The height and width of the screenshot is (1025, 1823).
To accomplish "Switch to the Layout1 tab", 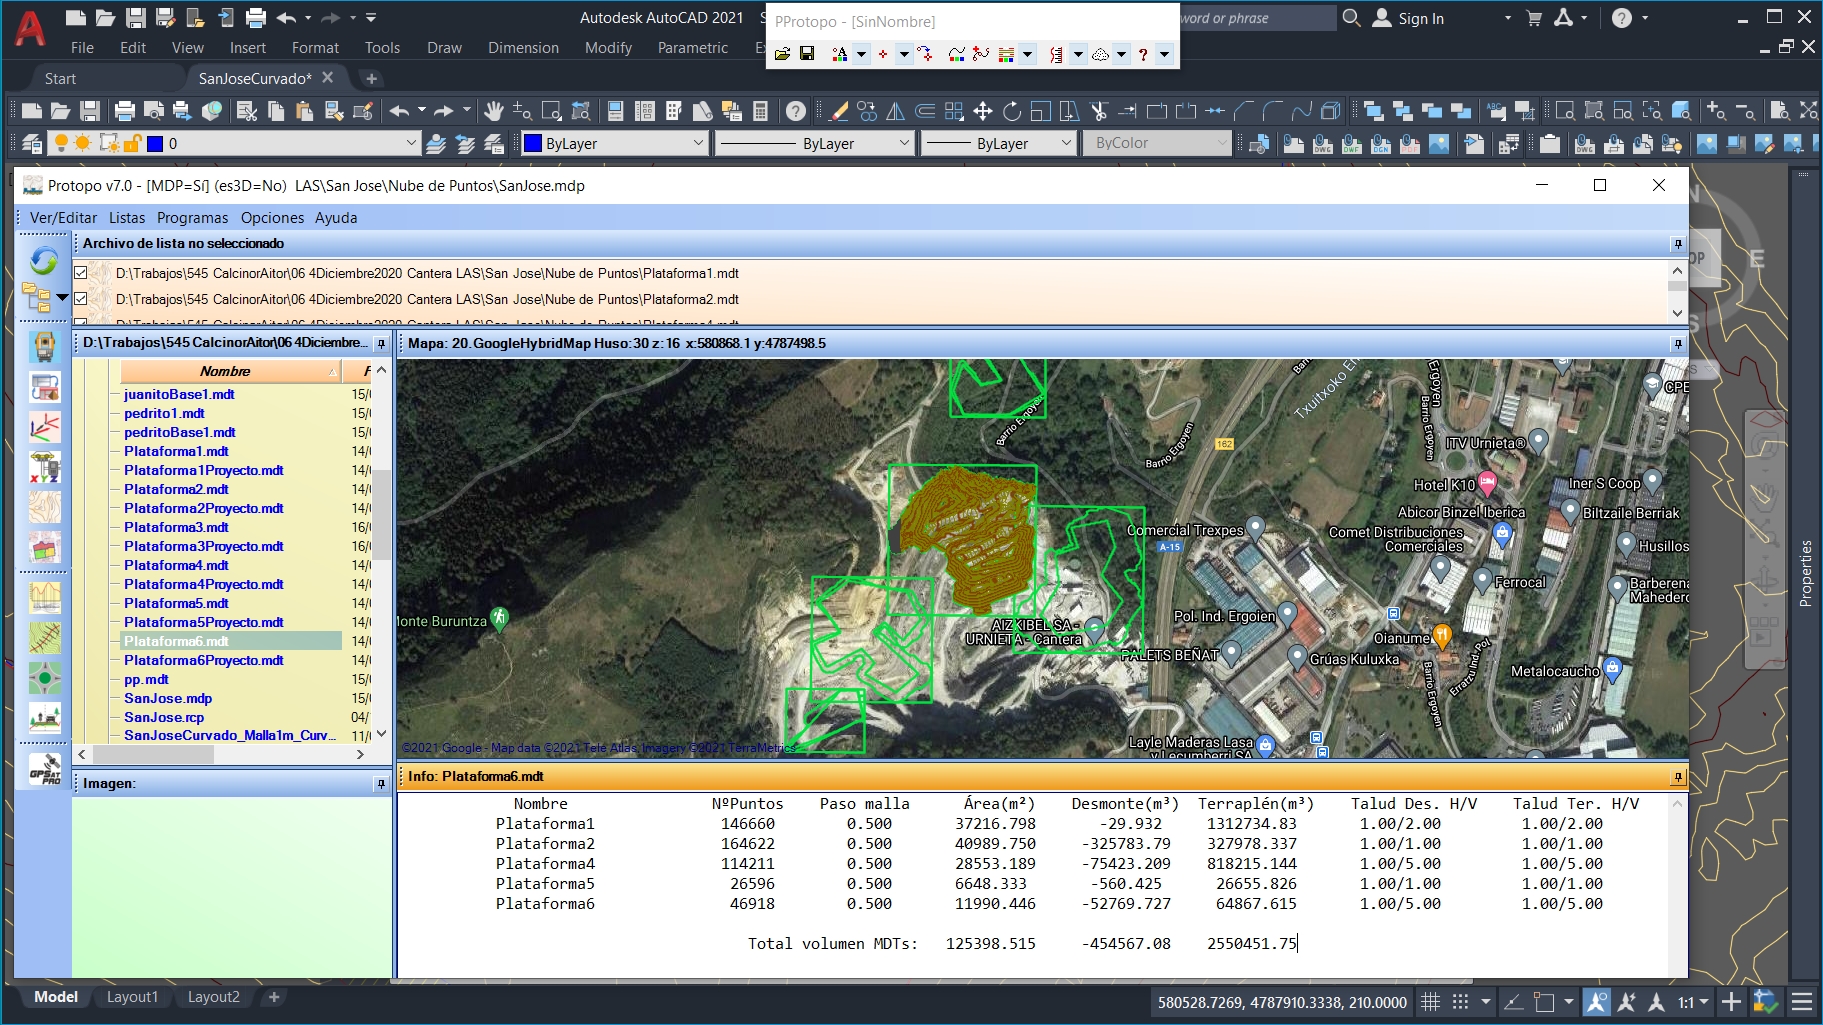I will [132, 997].
